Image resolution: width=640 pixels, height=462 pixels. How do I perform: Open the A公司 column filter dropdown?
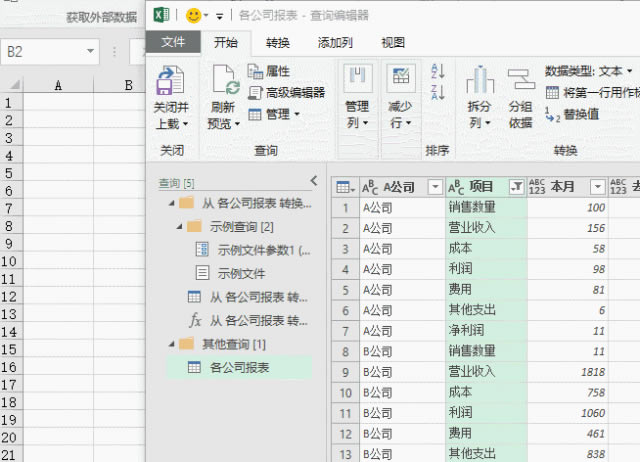click(x=434, y=187)
